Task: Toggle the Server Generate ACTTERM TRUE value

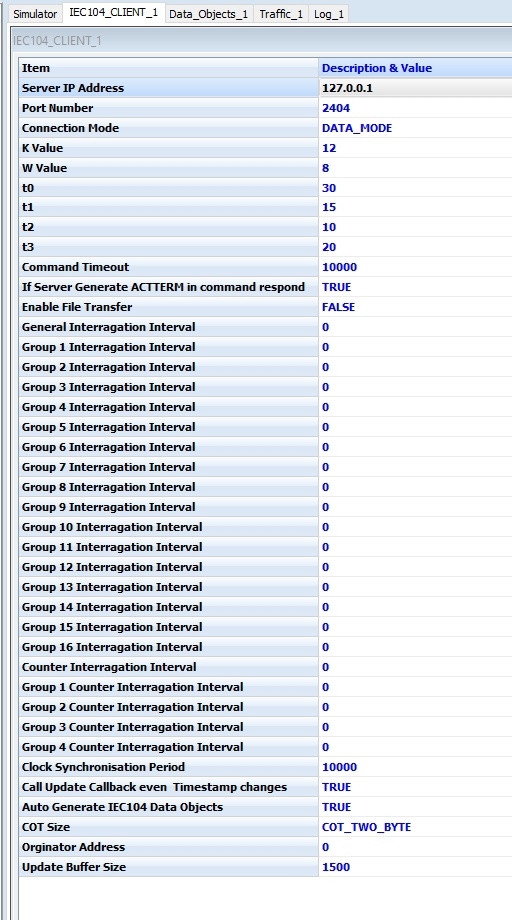Action: click(415, 287)
